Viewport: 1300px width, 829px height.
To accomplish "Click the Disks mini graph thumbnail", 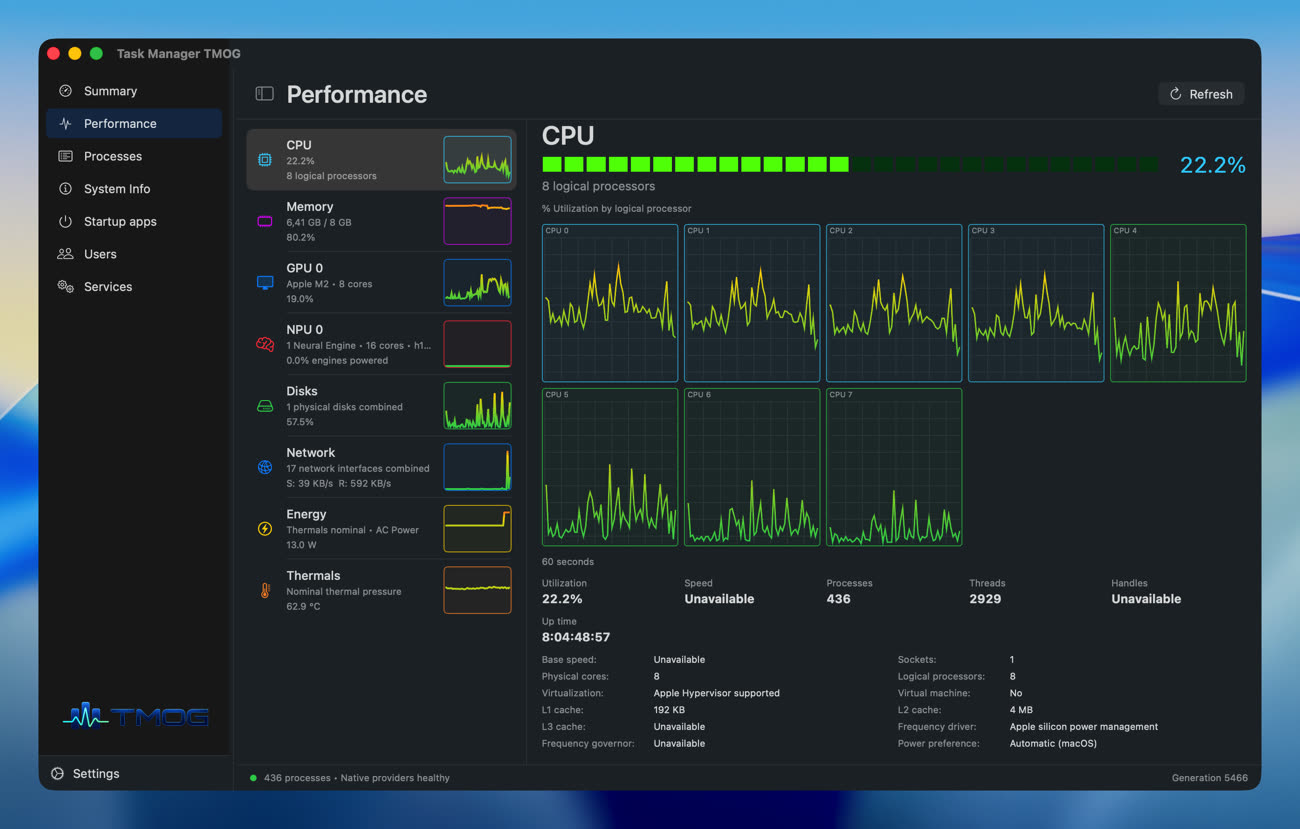I will [x=477, y=406].
